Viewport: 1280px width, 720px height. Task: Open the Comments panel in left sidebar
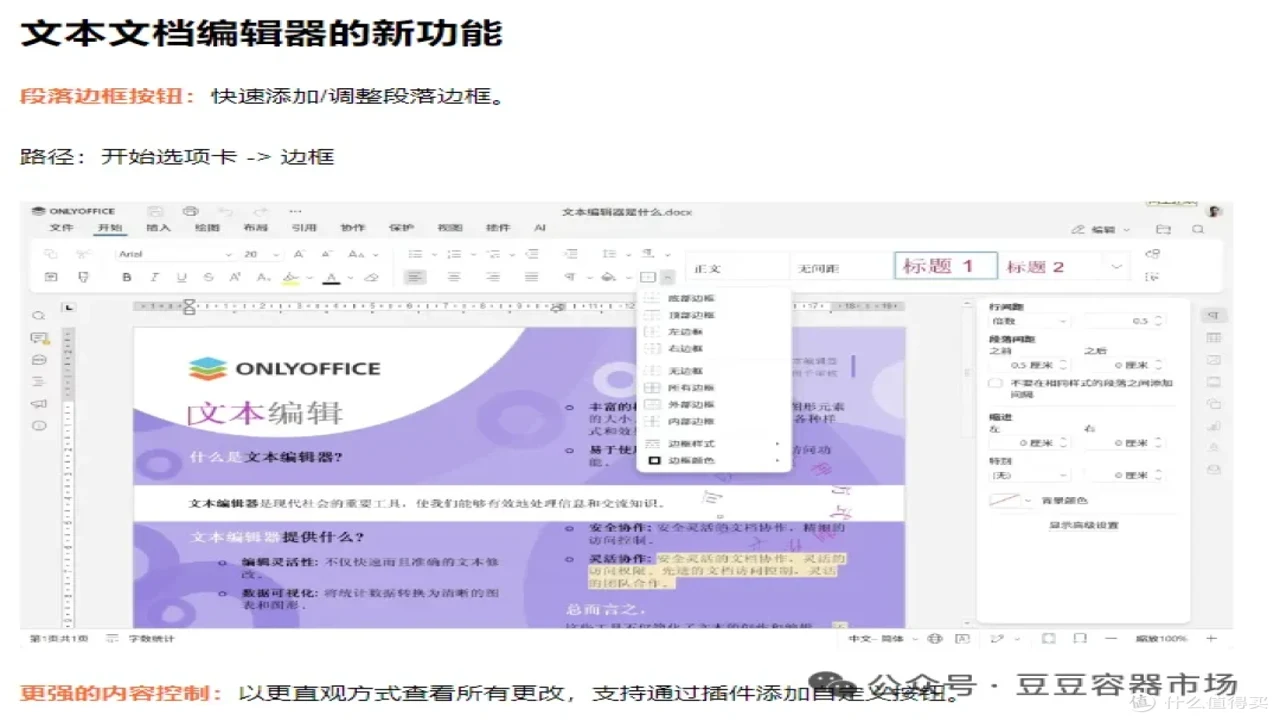click(39, 338)
